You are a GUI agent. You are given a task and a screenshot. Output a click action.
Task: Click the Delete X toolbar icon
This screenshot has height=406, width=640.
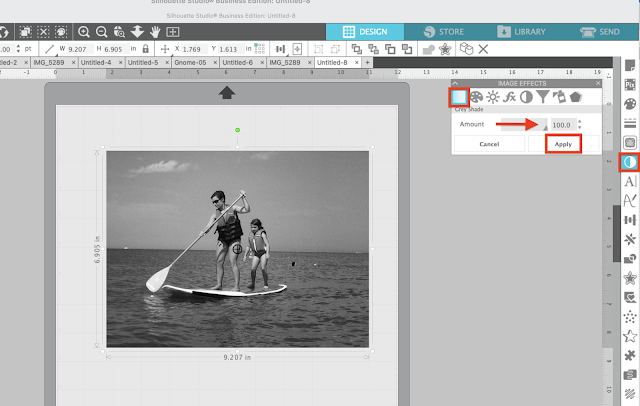[483, 49]
